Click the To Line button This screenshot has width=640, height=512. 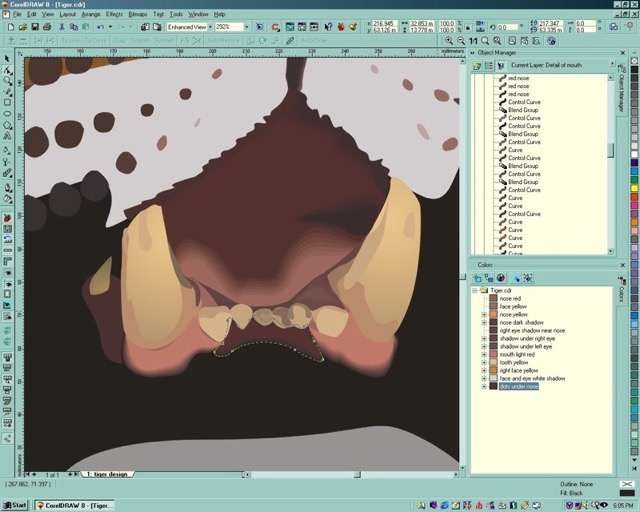coord(71,41)
